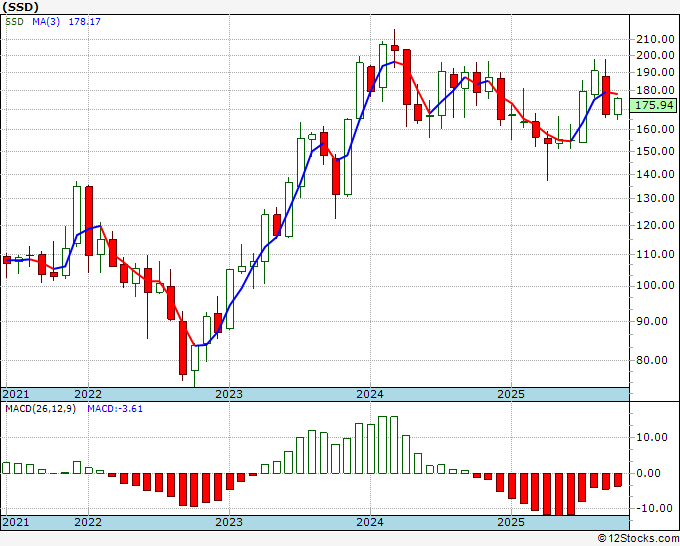Click 2023 on the price chart timeline
The height and width of the screenshot is (546, 680).
pyautogui.click(x=229, y=394)
